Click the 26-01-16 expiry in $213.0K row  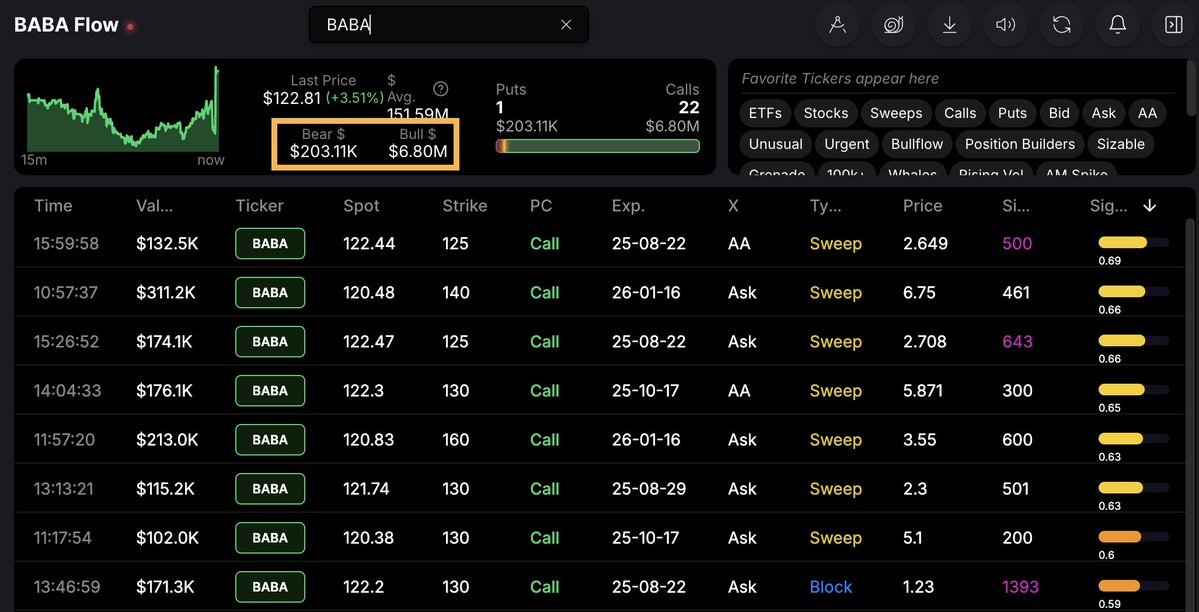pos(645,440)
